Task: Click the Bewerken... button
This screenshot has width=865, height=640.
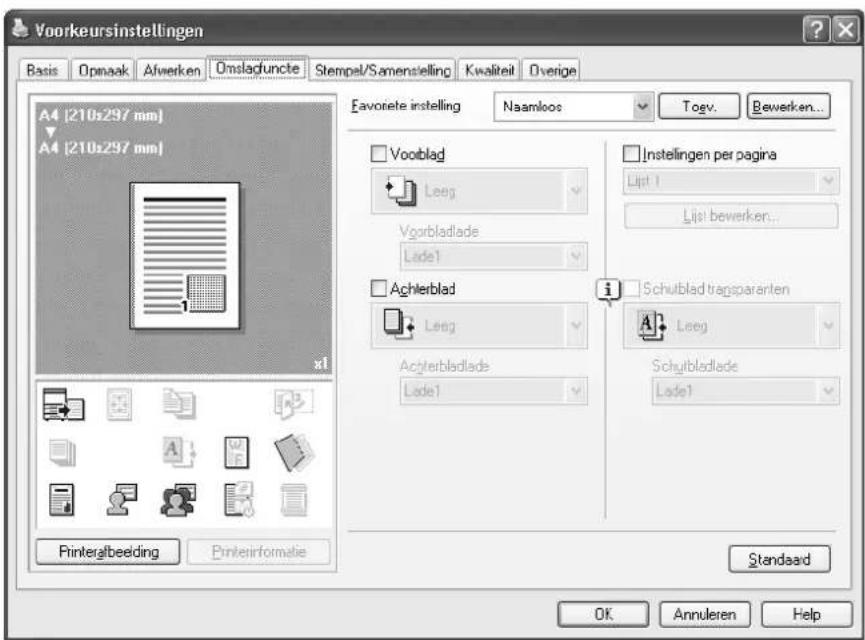Action: [788, 106]
